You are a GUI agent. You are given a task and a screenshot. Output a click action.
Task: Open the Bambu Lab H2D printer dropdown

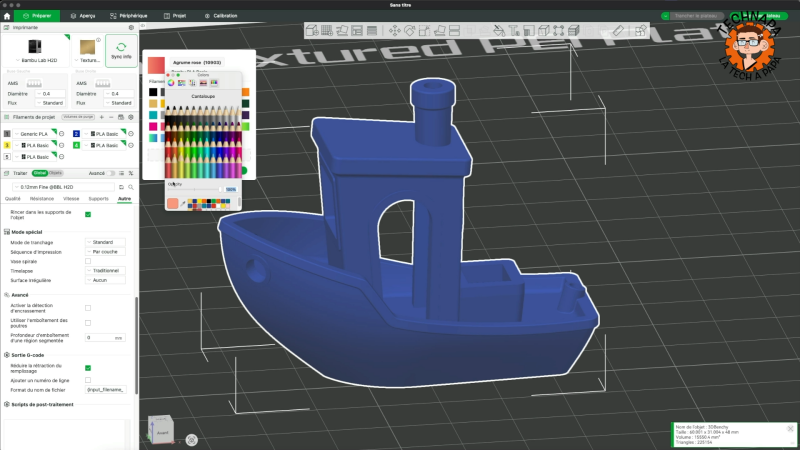[36, 60]
